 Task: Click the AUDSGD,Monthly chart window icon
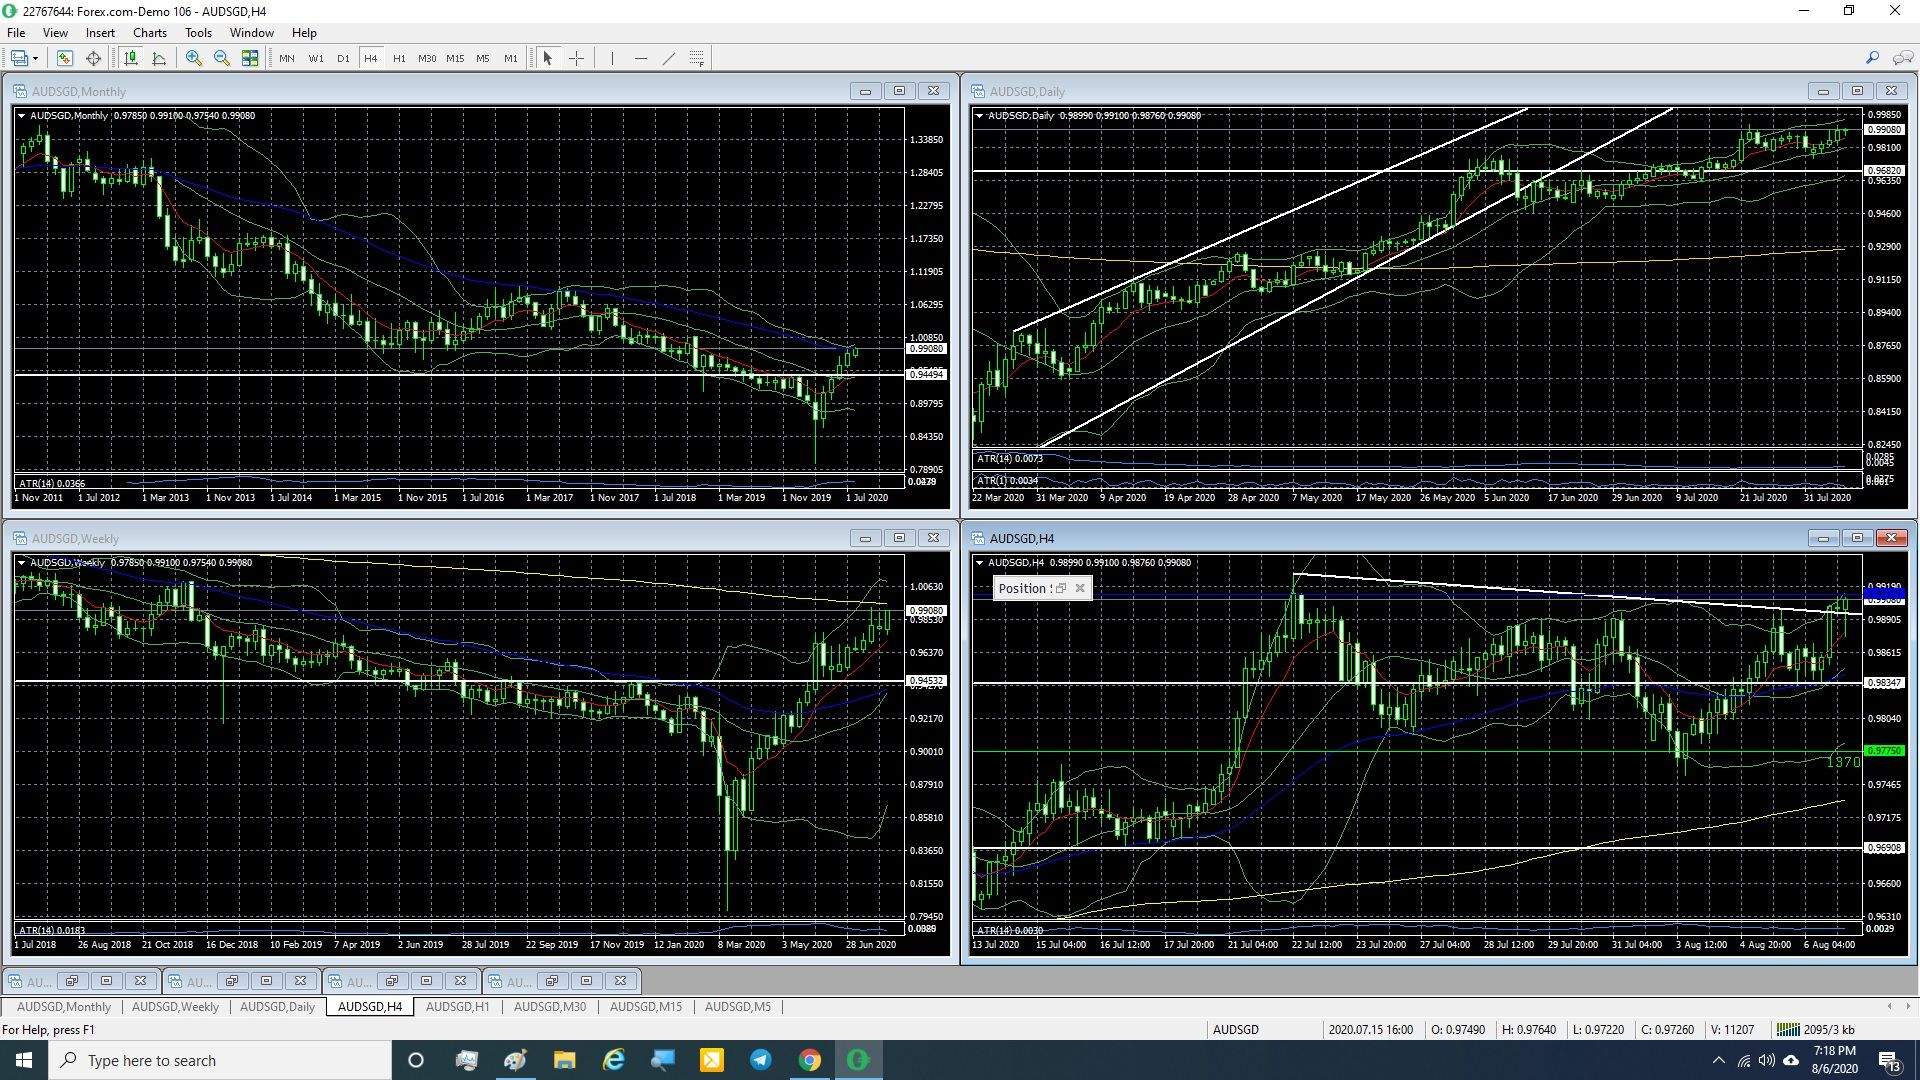pos(20,91)
